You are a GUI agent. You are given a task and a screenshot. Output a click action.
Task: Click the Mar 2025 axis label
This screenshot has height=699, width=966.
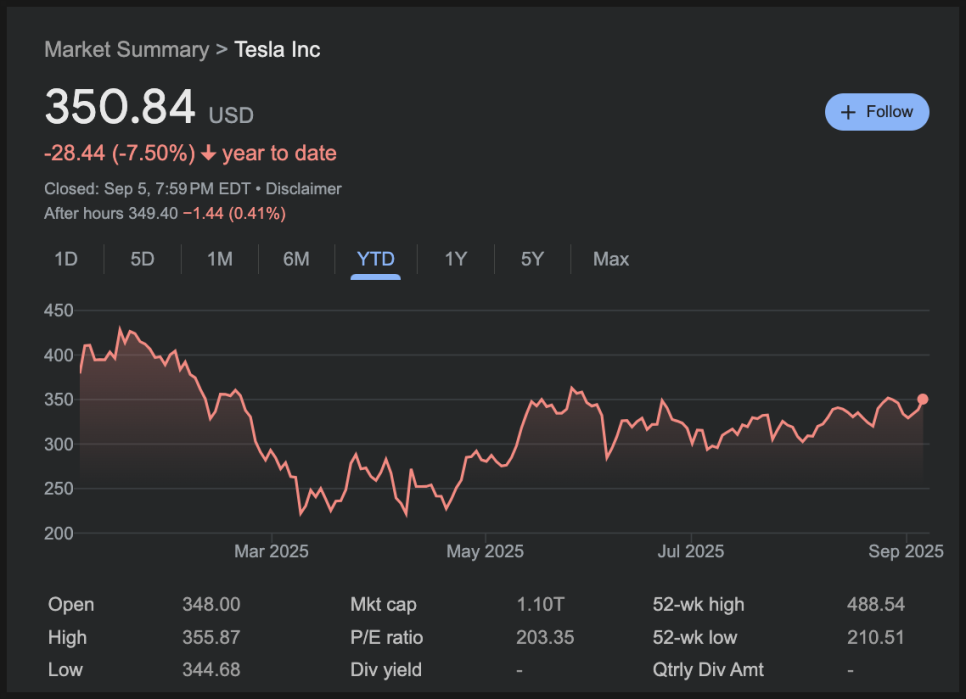[271, 551]
